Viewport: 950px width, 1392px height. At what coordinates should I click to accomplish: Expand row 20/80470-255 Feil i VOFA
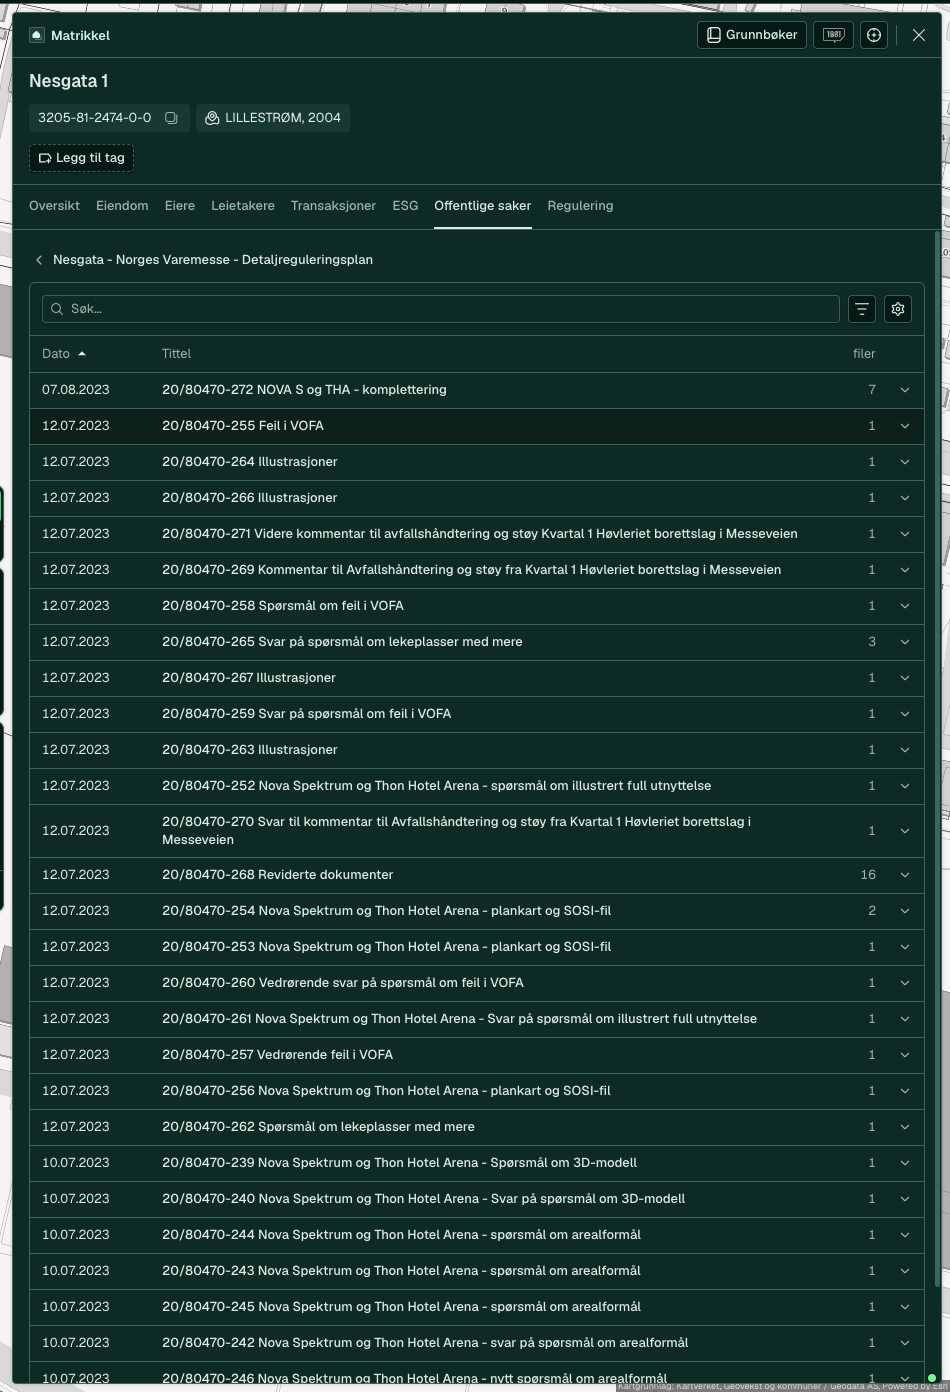905,426
